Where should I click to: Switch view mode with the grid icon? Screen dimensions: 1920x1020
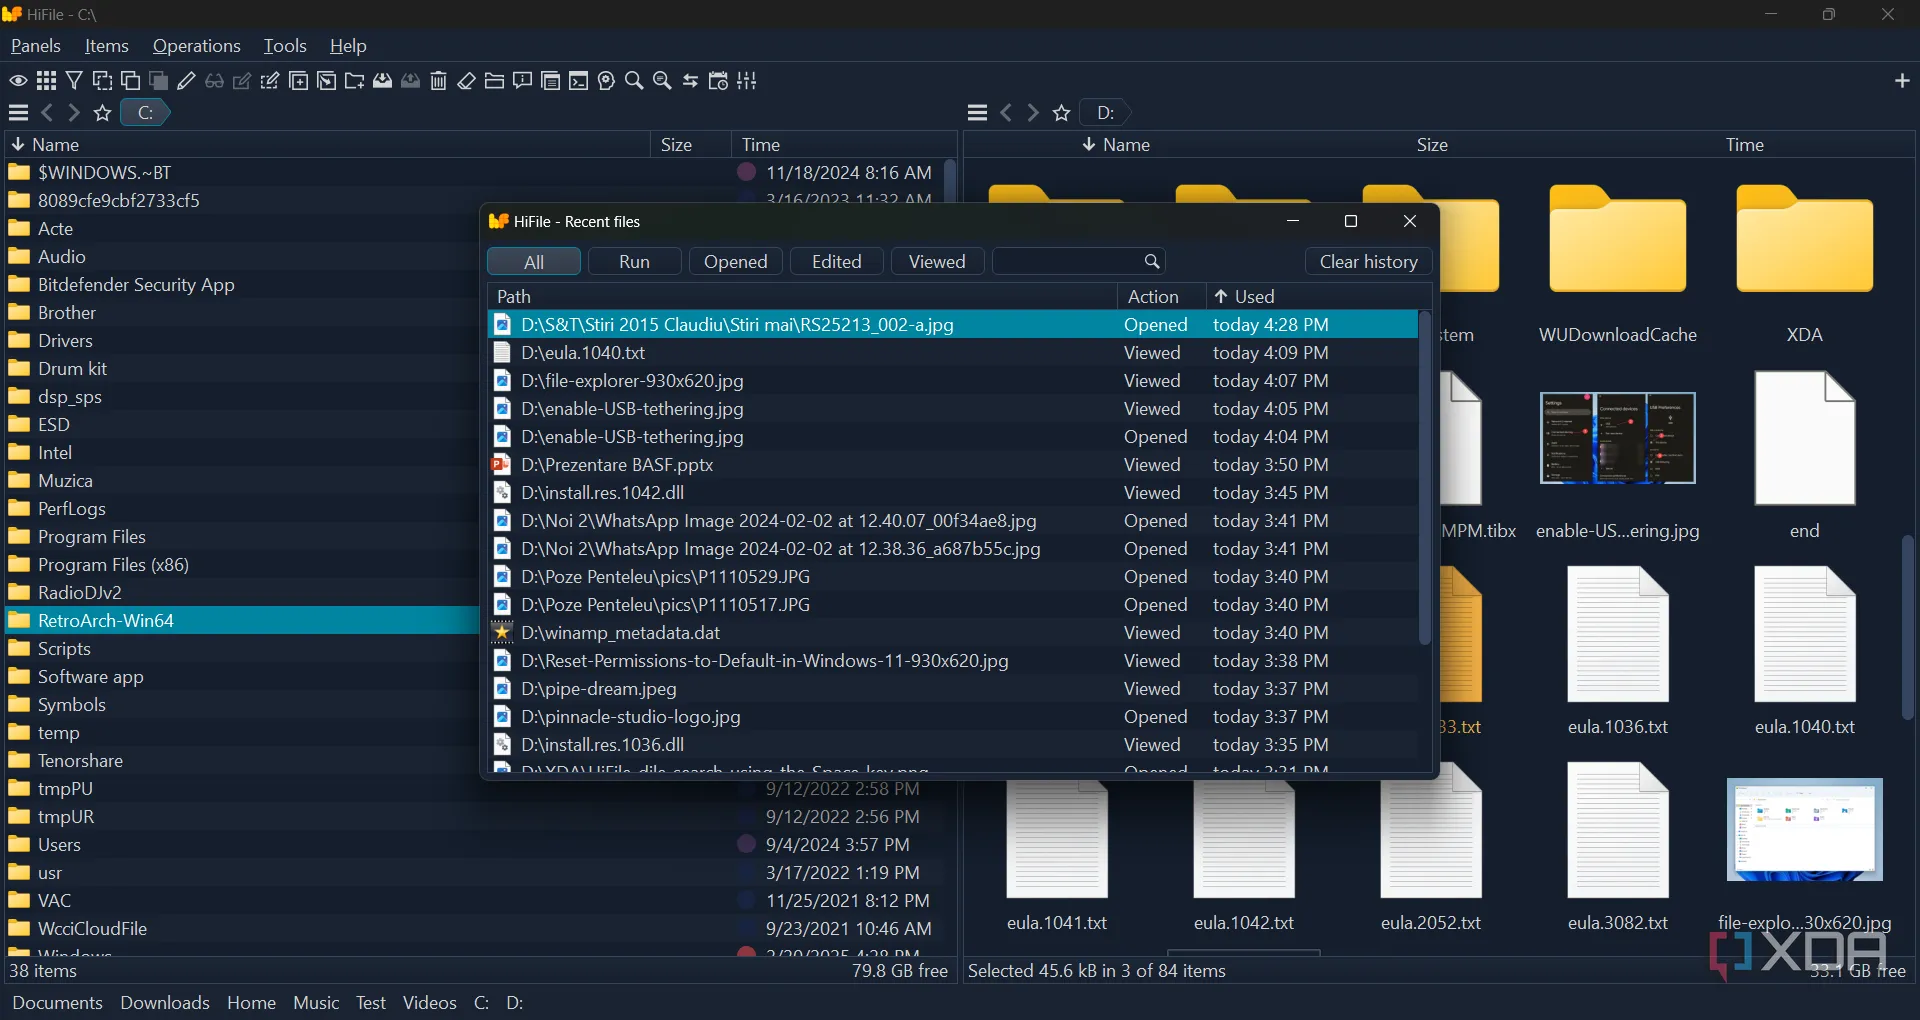(46, 81)
